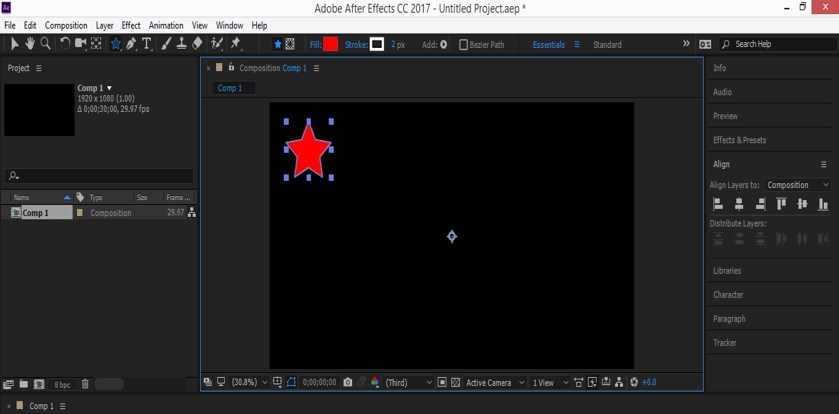This screenshot has width=839, height=414.
Task: Align layers to top edge
Action: pyautogui.click(x=781, y=204)
